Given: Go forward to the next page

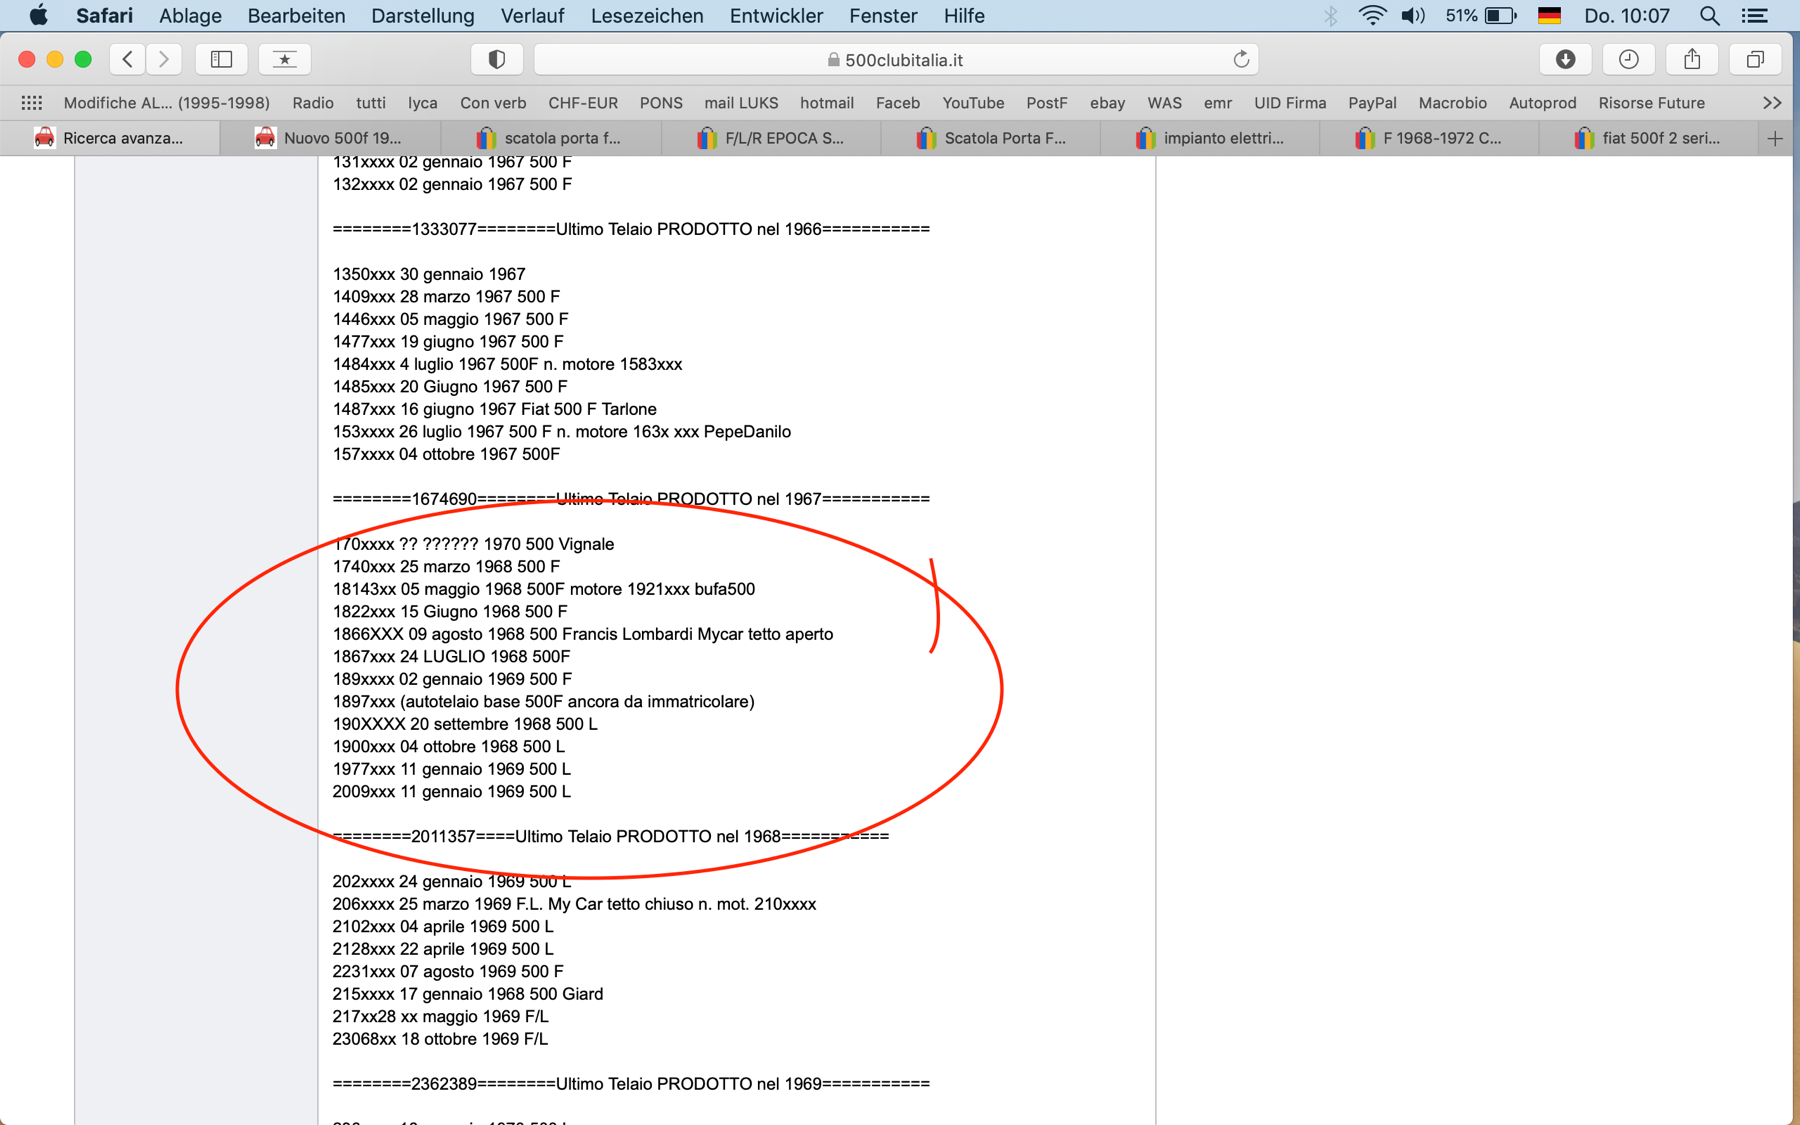Looking at the screenshot, I should [164, 59].
